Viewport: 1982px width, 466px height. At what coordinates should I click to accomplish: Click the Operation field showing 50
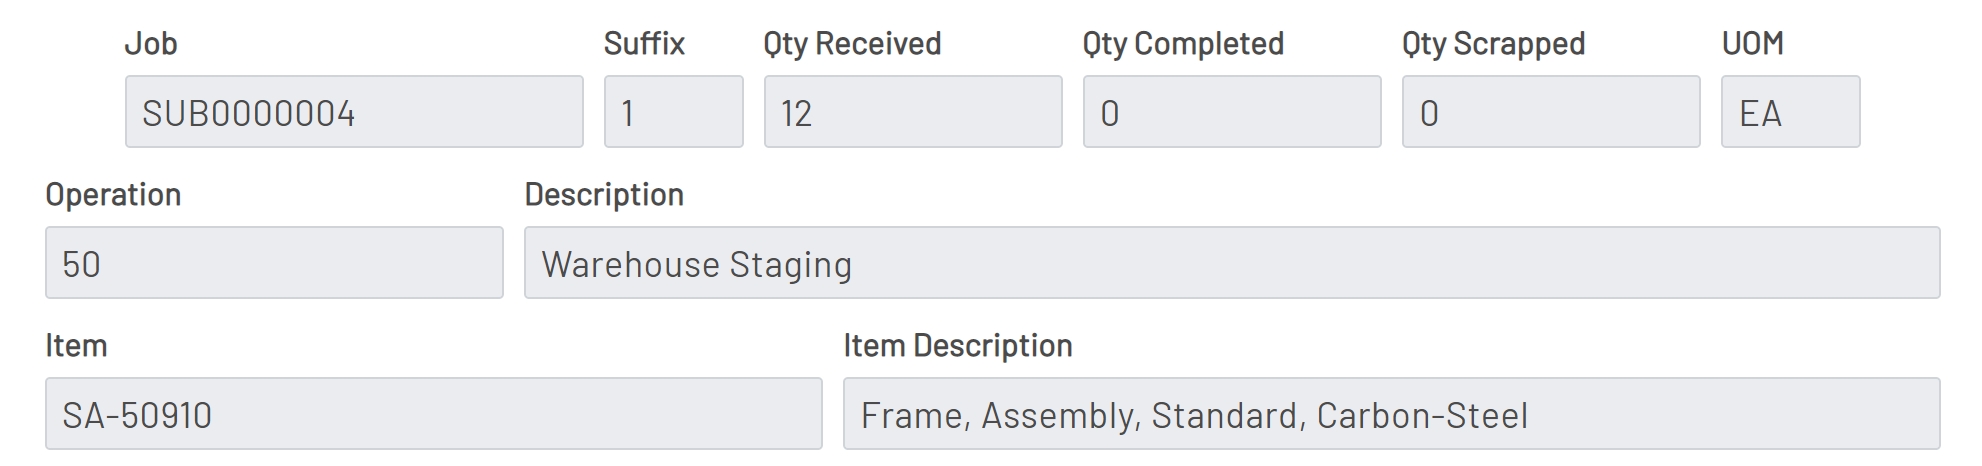274,263
